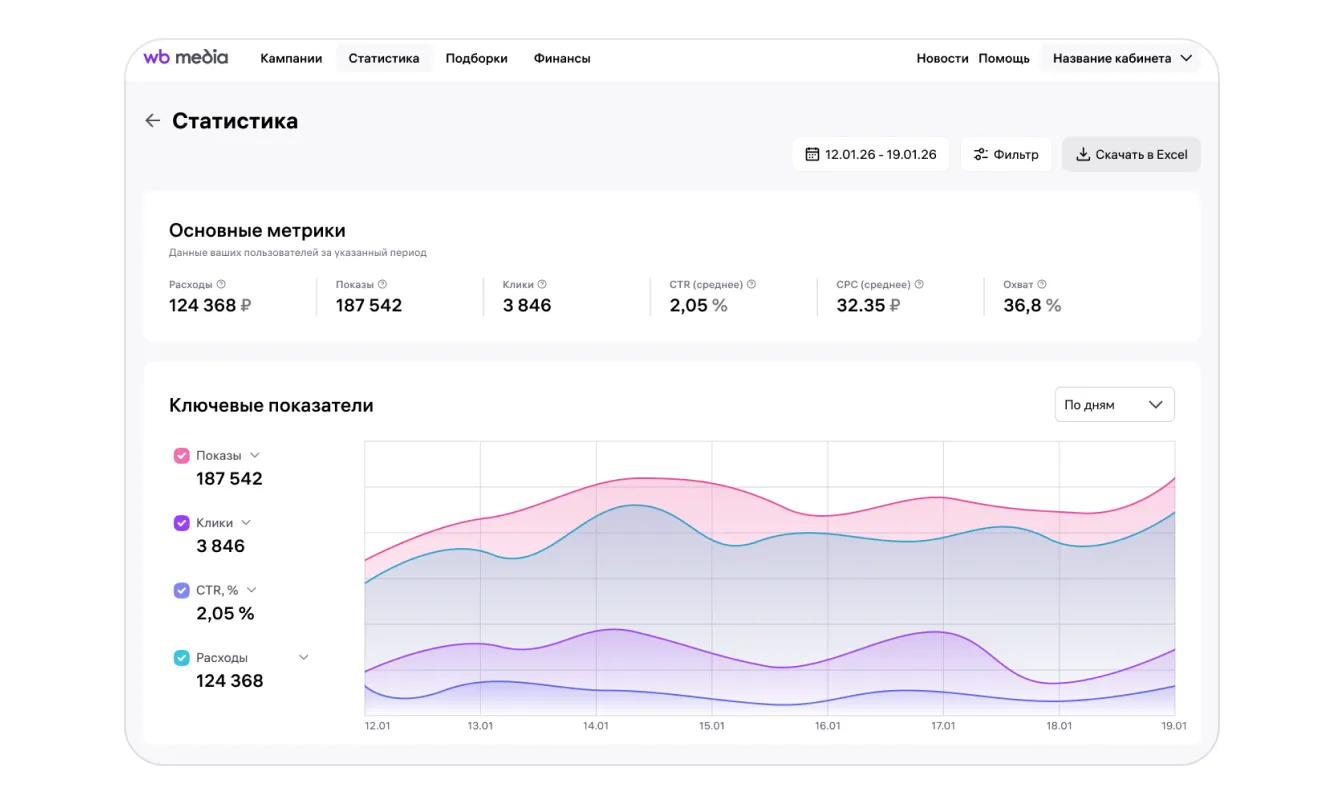Open the По дням period dropdown
This screenshot has width=1344, height=802.
(x=1114, y=405)
